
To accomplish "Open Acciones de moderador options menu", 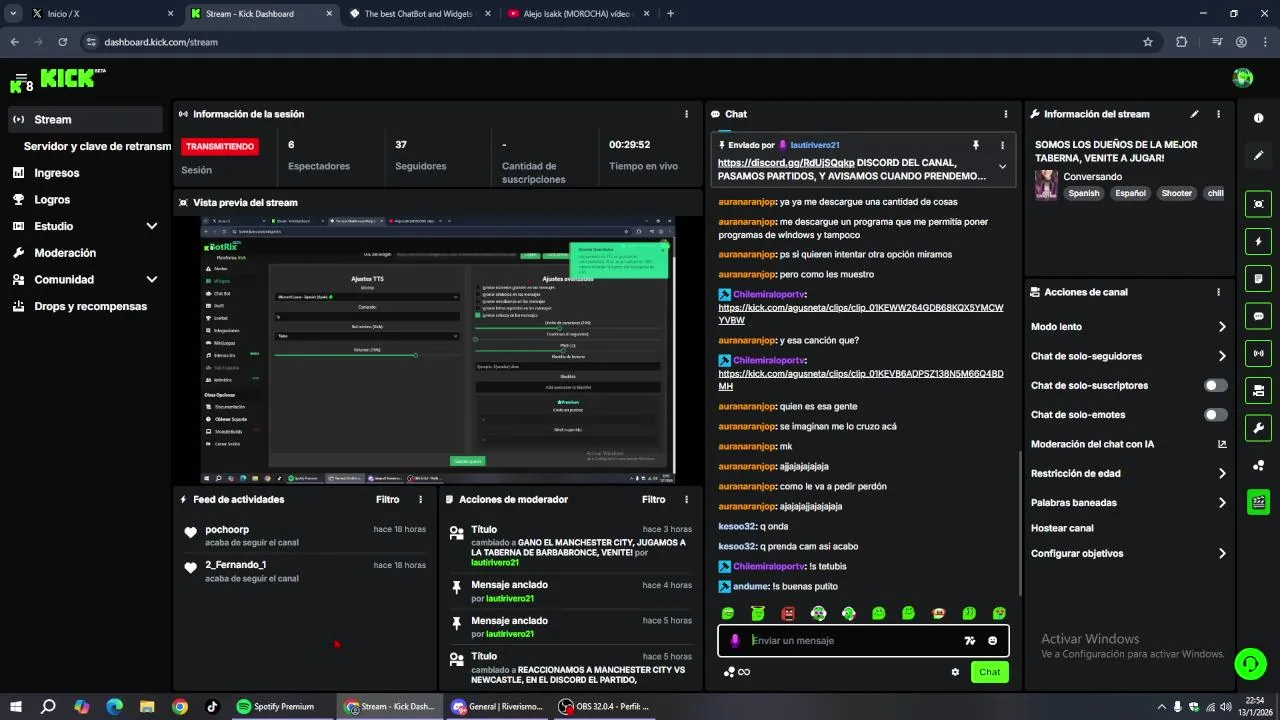I will coord(686,499).
